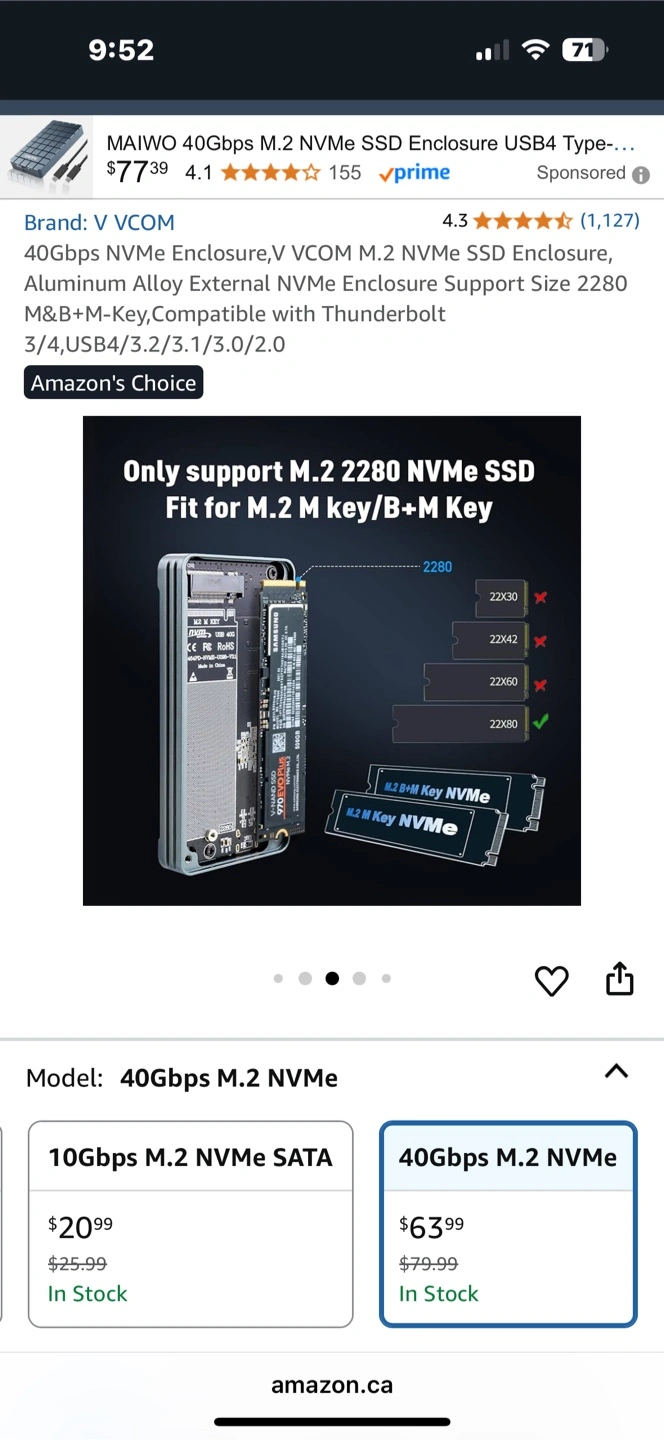Screen dimensions: 664x1440
Task: Open the 1,127 reviews link
Action: pyautogui.click(x=609, y=220)
